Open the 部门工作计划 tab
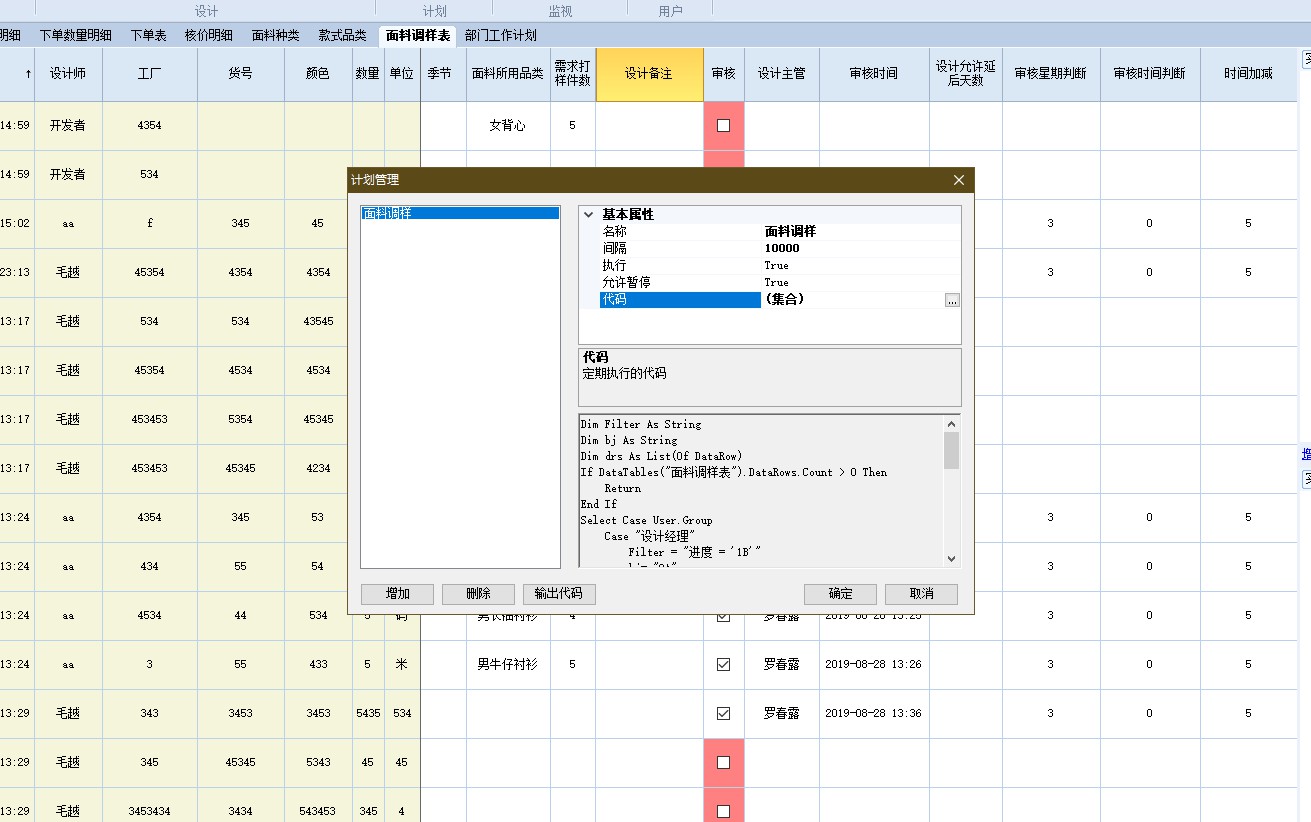Image resolution: width=1311 pixels, height=822 pixels. click(x=500, y=35)
